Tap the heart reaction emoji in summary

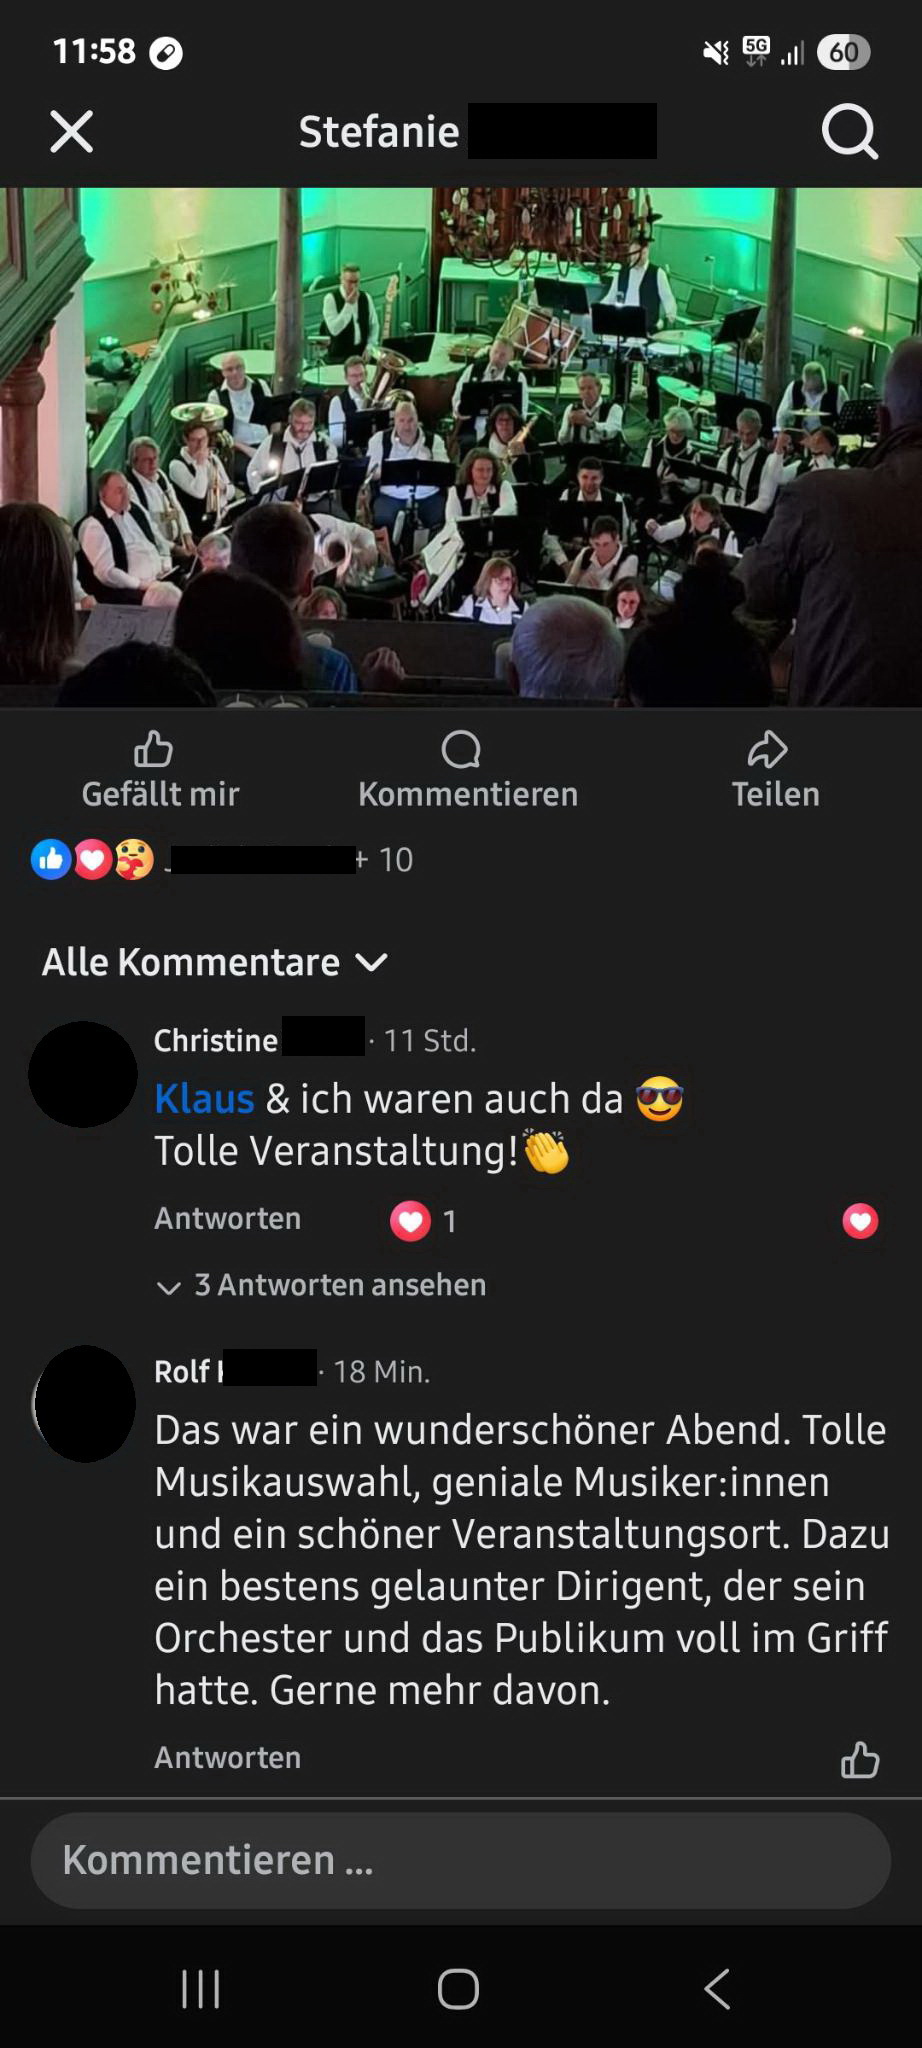point(92,859)
